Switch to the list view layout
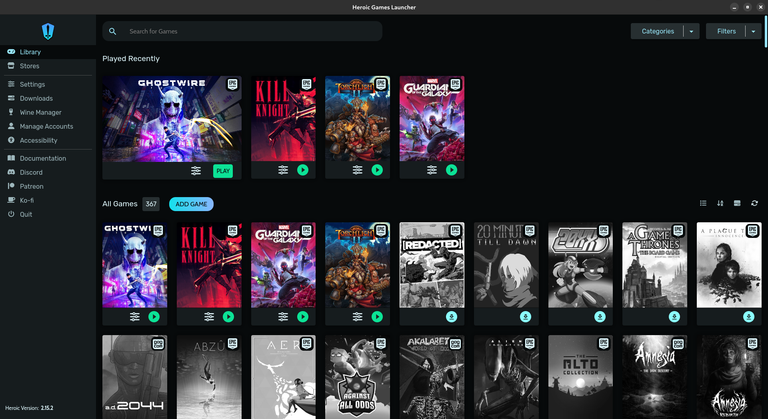This screenshot has height=419, width=768. pos(703,203)
